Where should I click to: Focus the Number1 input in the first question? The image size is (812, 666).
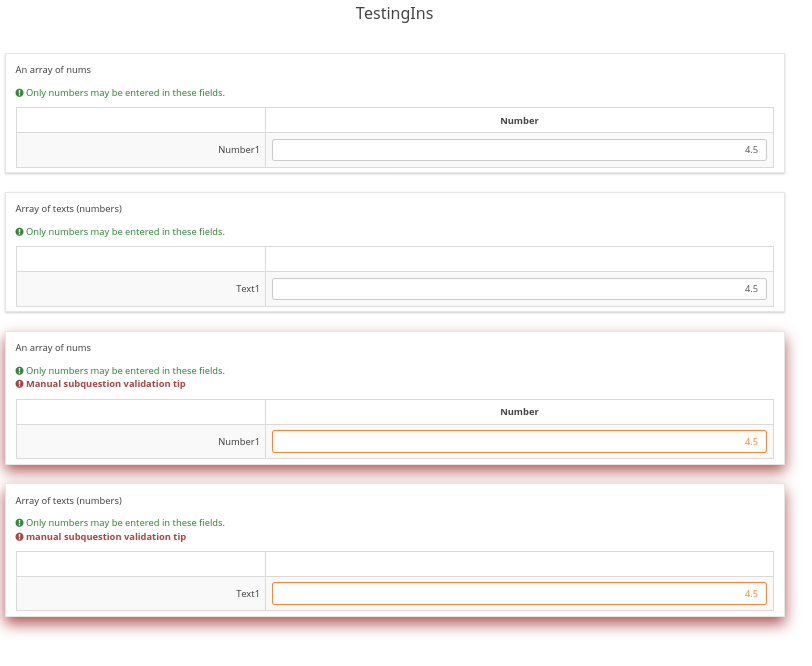coord(519,150)
